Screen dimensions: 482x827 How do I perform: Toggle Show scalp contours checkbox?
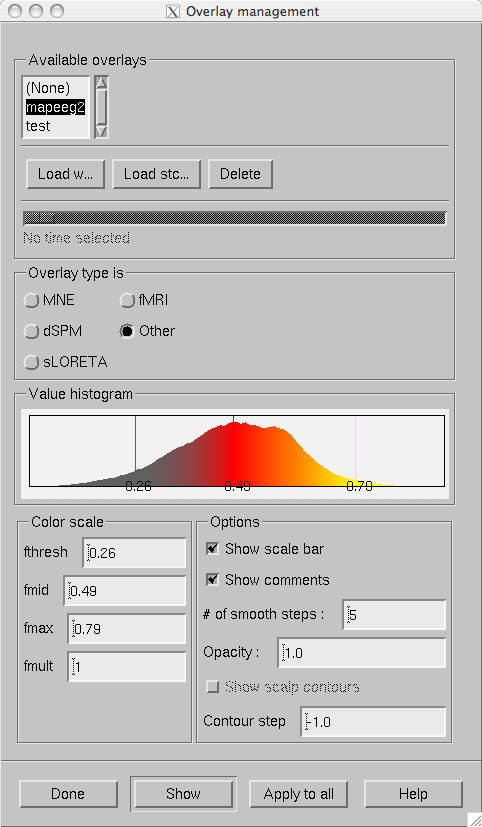tap(213, 687)
